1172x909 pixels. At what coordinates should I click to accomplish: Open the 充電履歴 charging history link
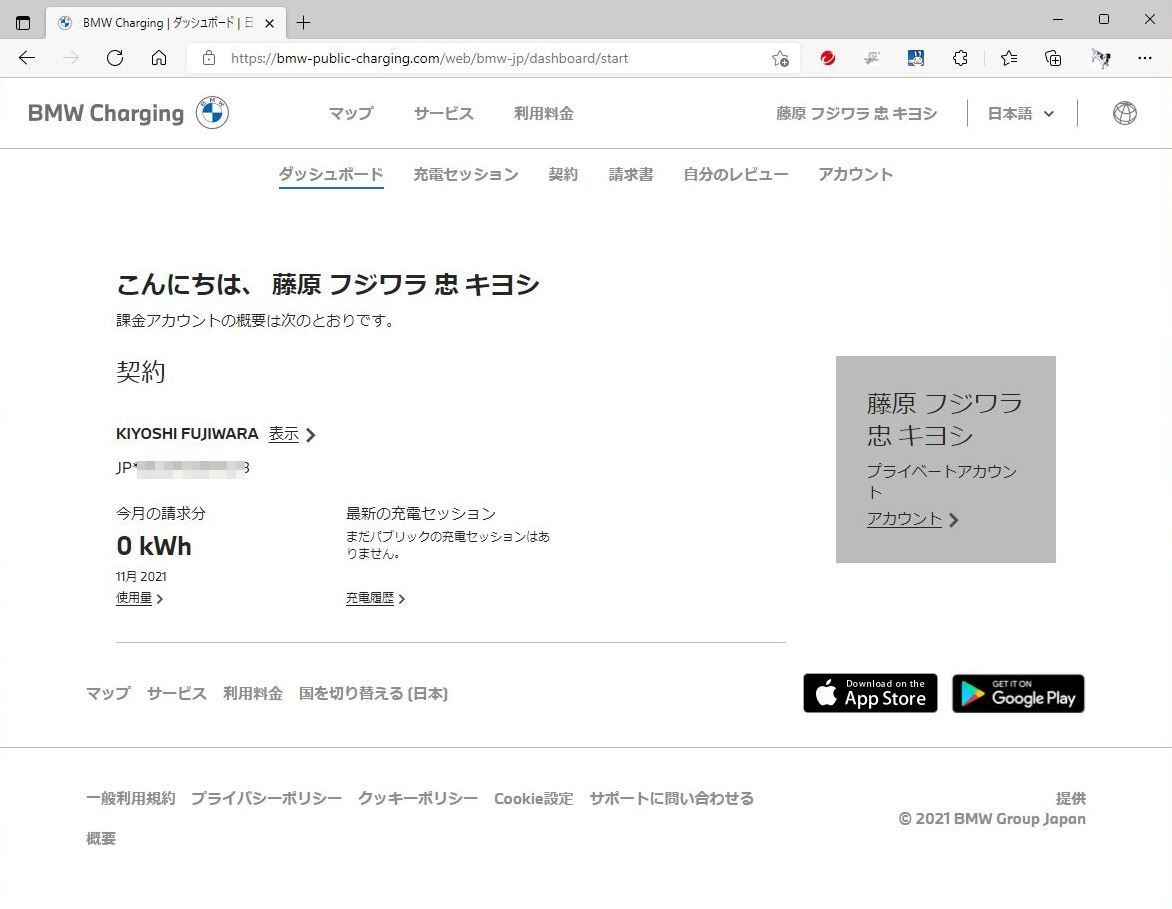coord(375,598)
